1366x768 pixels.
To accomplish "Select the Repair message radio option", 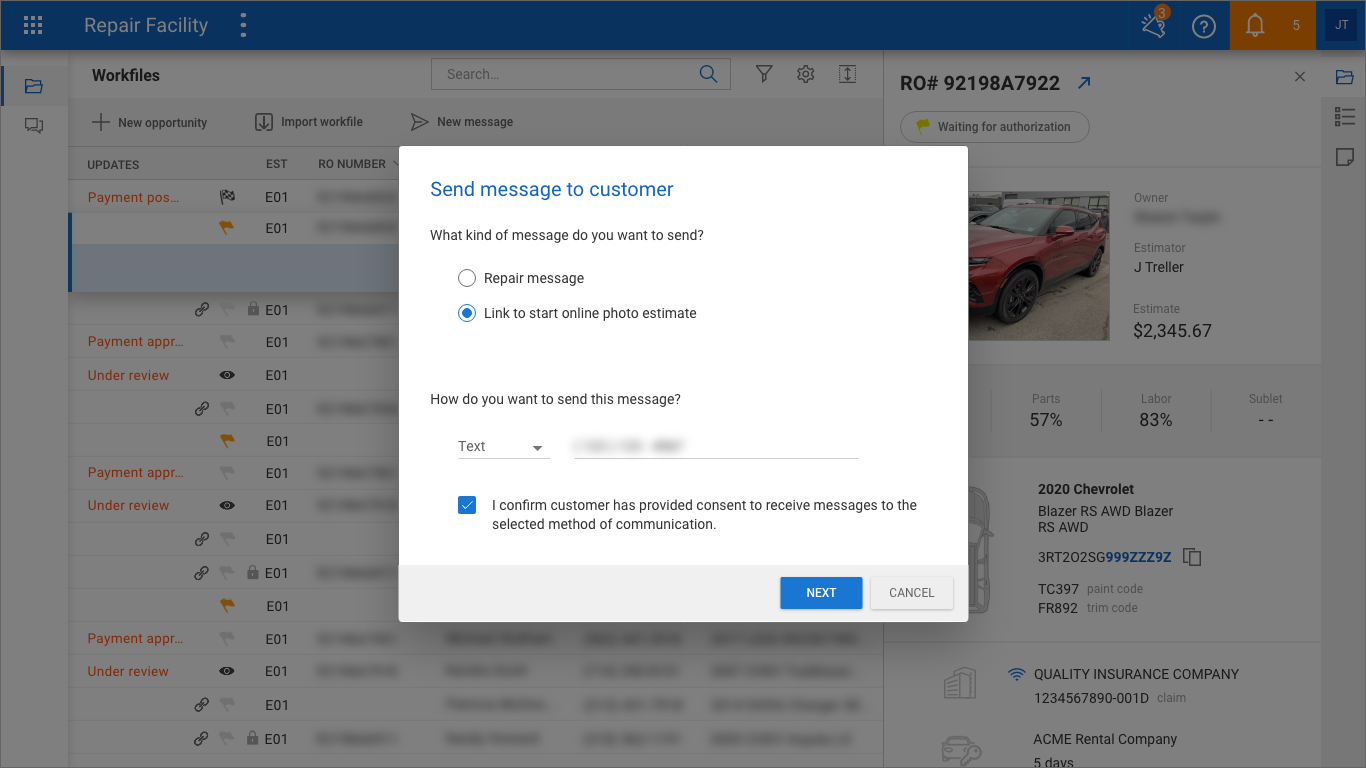I will (x=467, y=278).
